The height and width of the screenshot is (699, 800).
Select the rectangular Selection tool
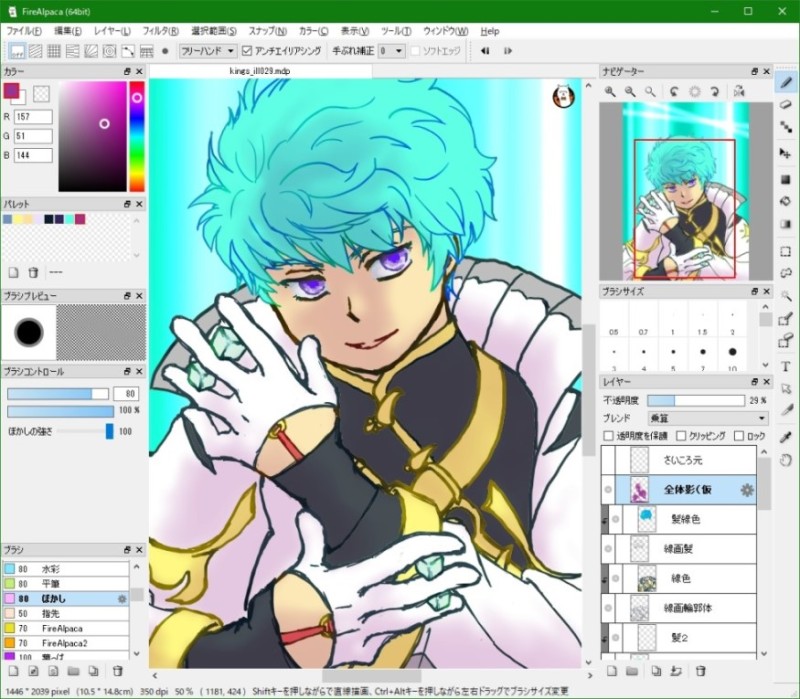(x=786, y=251)
